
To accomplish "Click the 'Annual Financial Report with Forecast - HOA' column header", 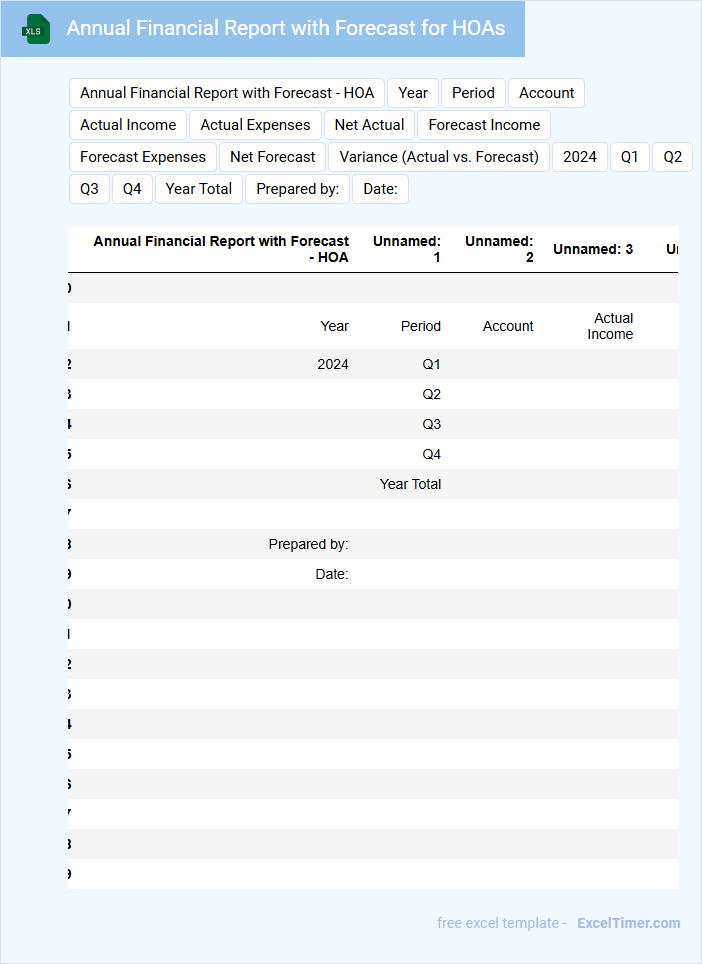I will pos(221,249).
